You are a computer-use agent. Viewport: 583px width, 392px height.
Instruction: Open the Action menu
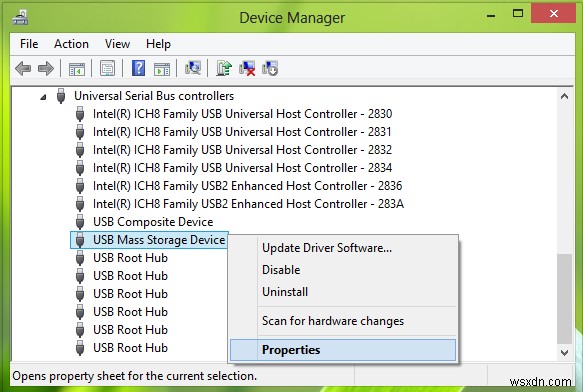(71, 44)
